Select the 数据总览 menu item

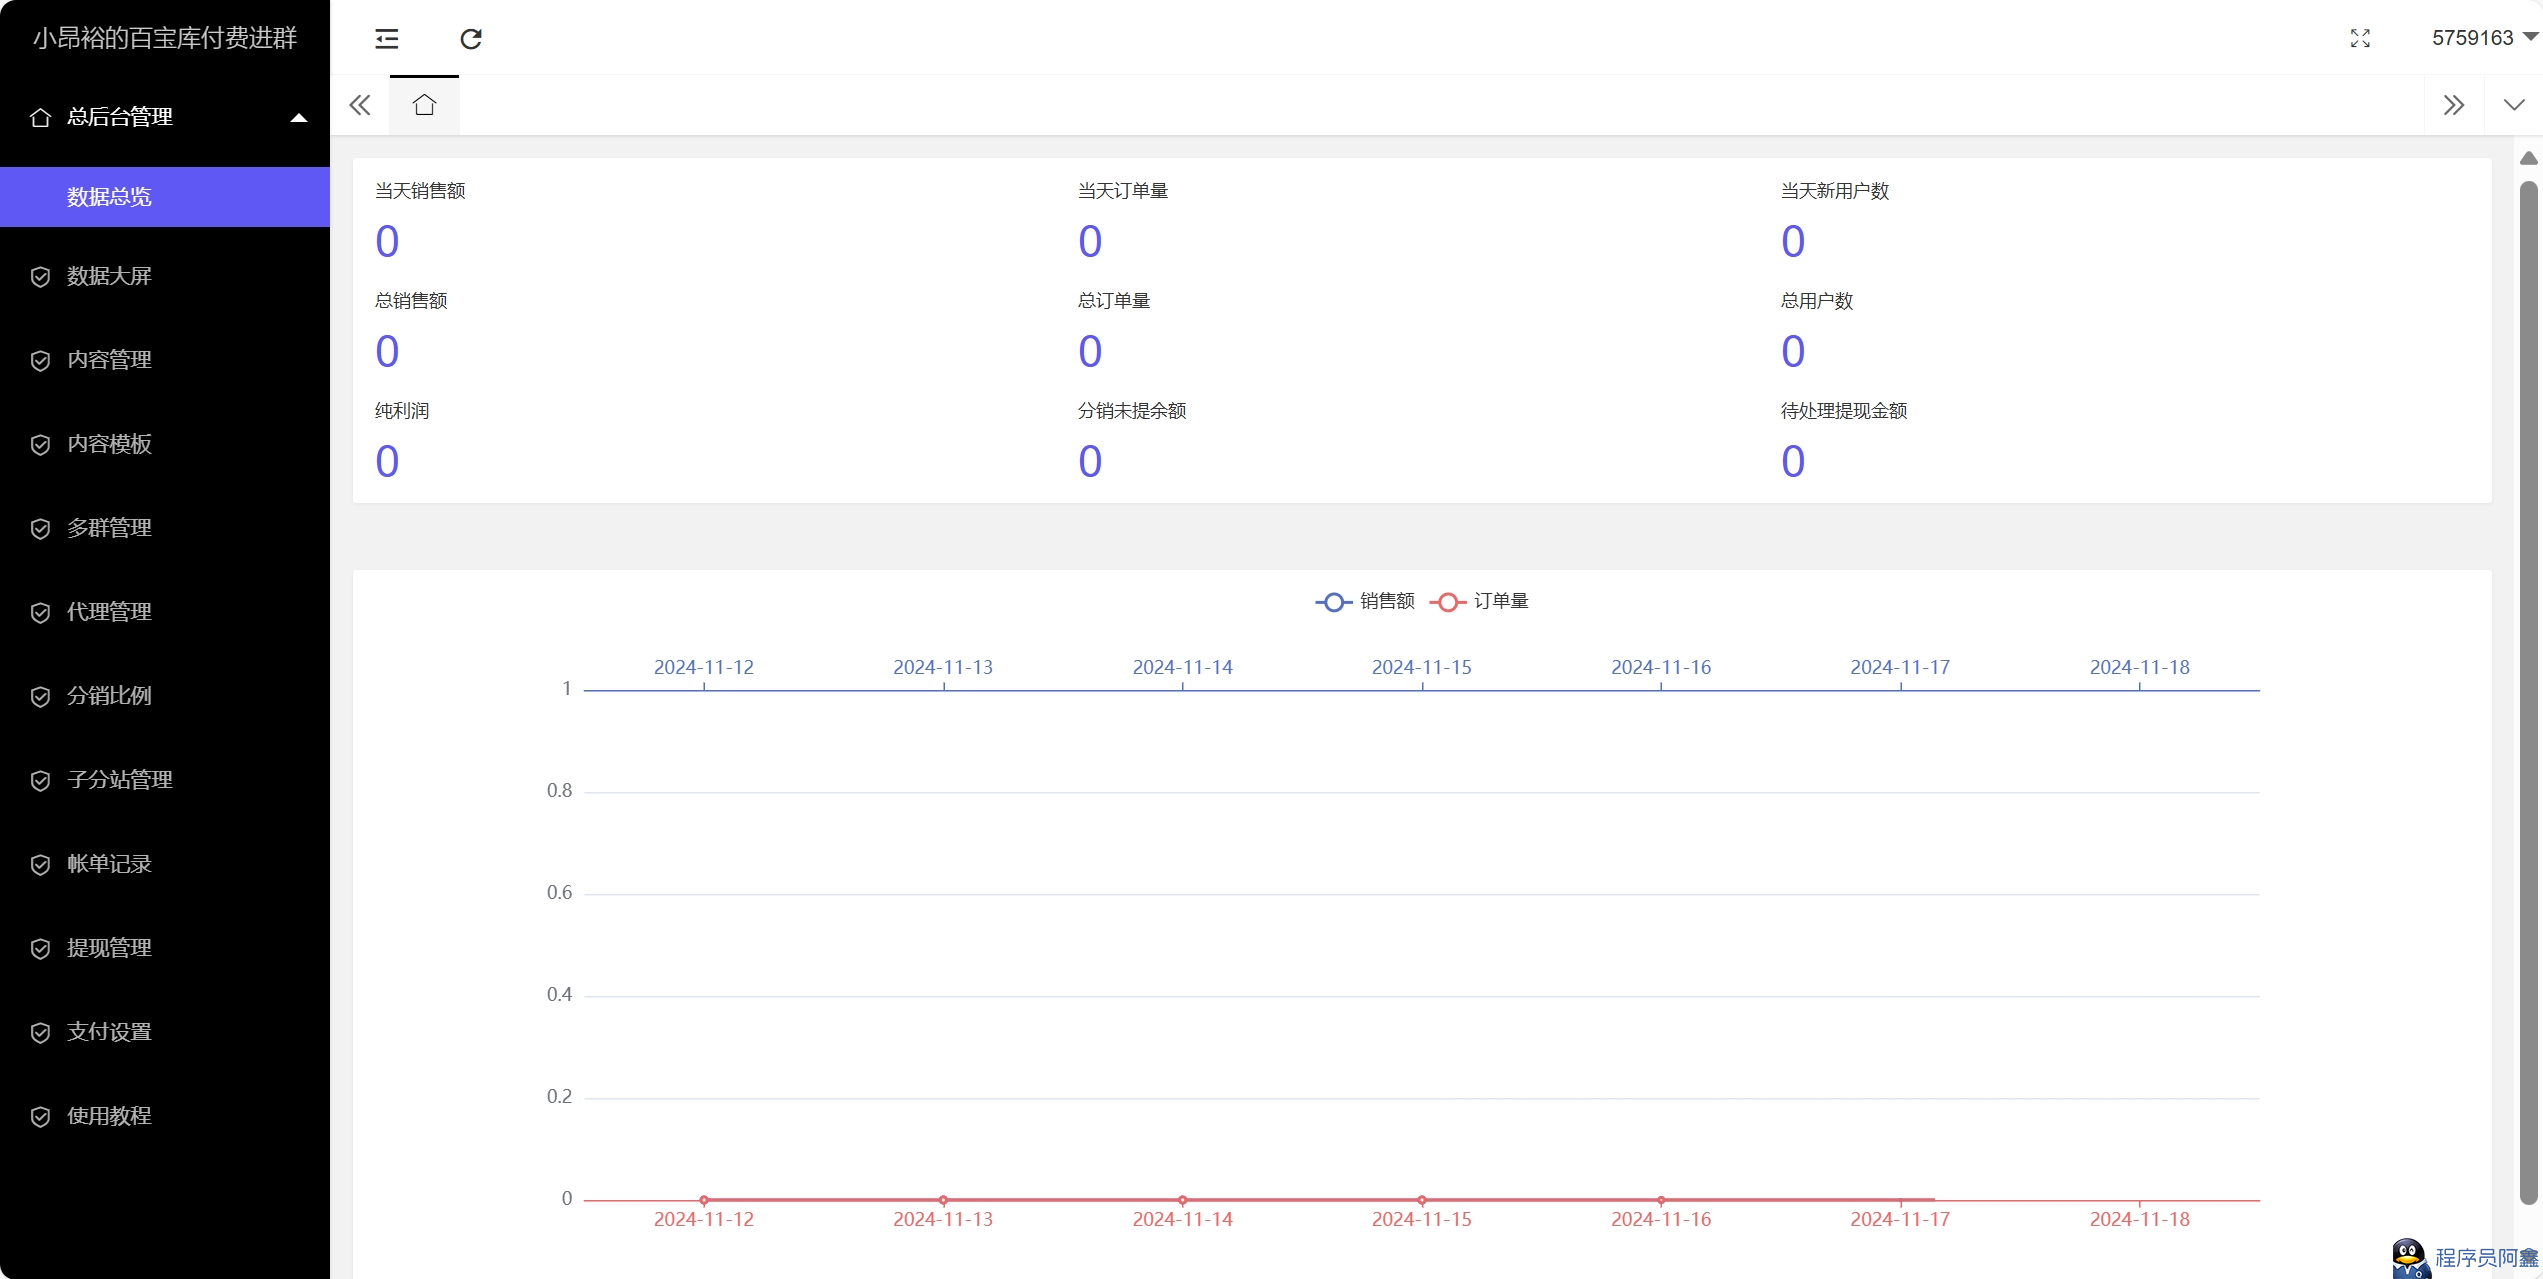click(x=163, y=196)
